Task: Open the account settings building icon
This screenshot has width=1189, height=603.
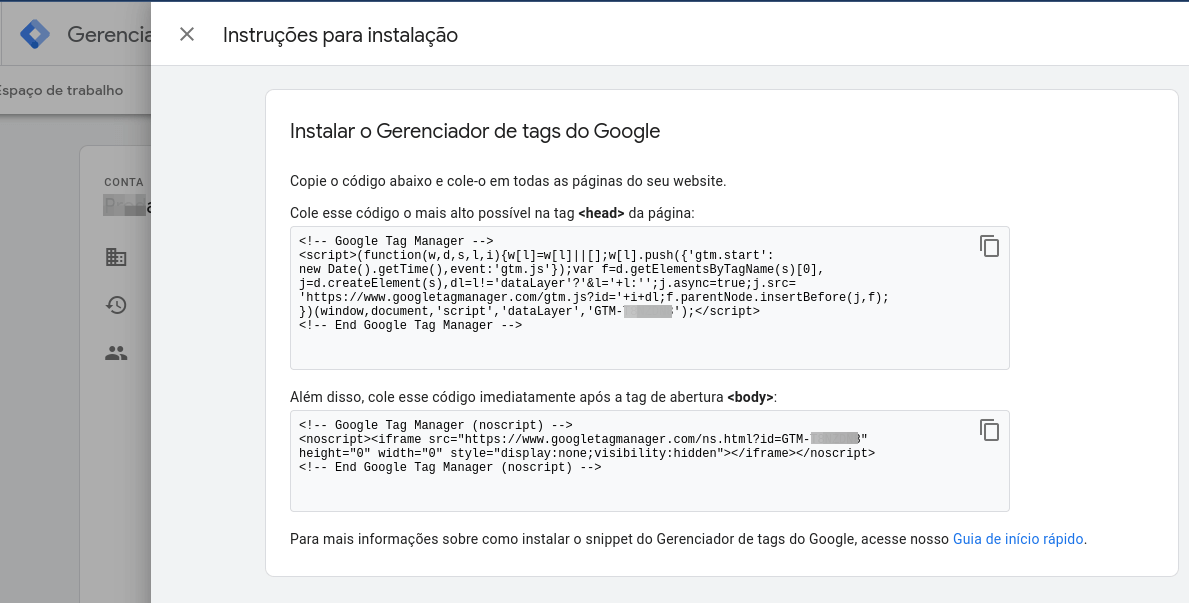Action: [x=116, y=257]
